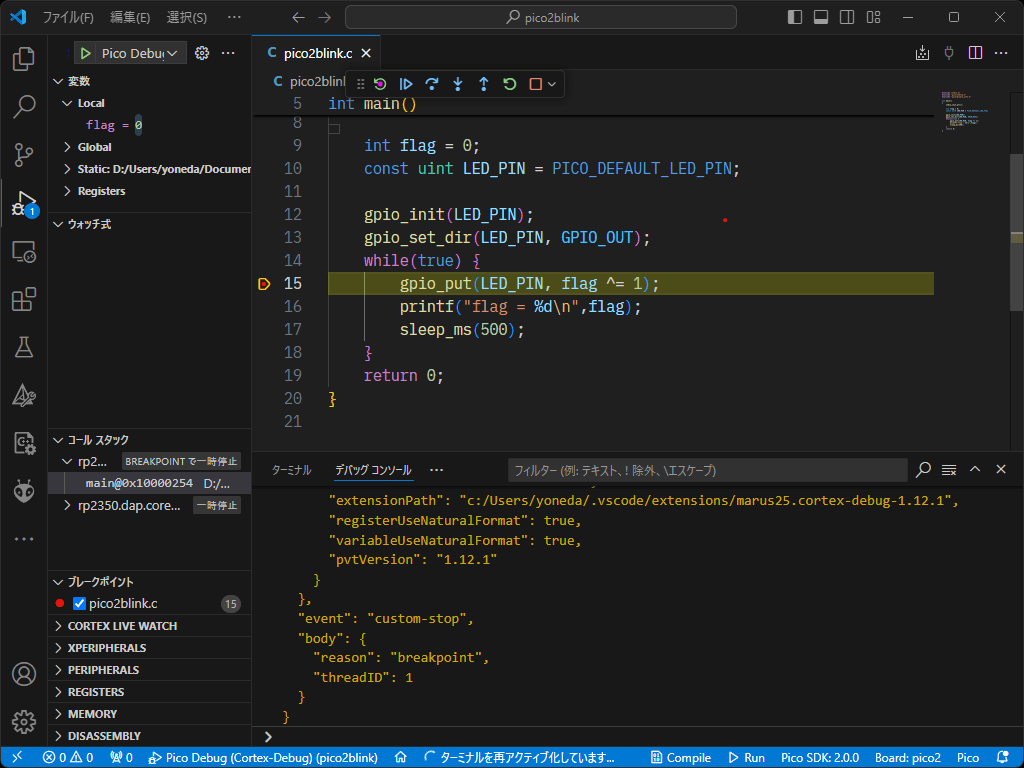Open the Explorer view in activity bar
1024x768 pixels.
[24, 59]
